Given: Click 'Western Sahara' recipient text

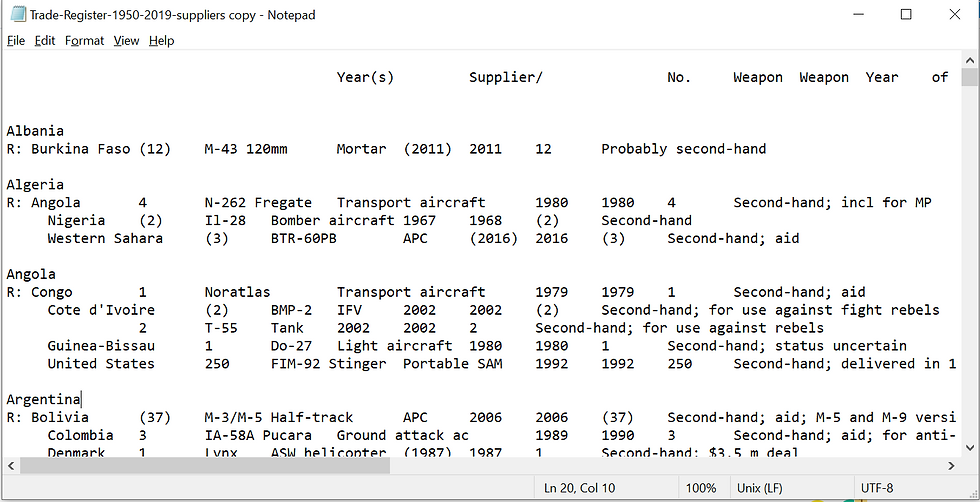Looking at the screenshot, I should coord(105,239).
